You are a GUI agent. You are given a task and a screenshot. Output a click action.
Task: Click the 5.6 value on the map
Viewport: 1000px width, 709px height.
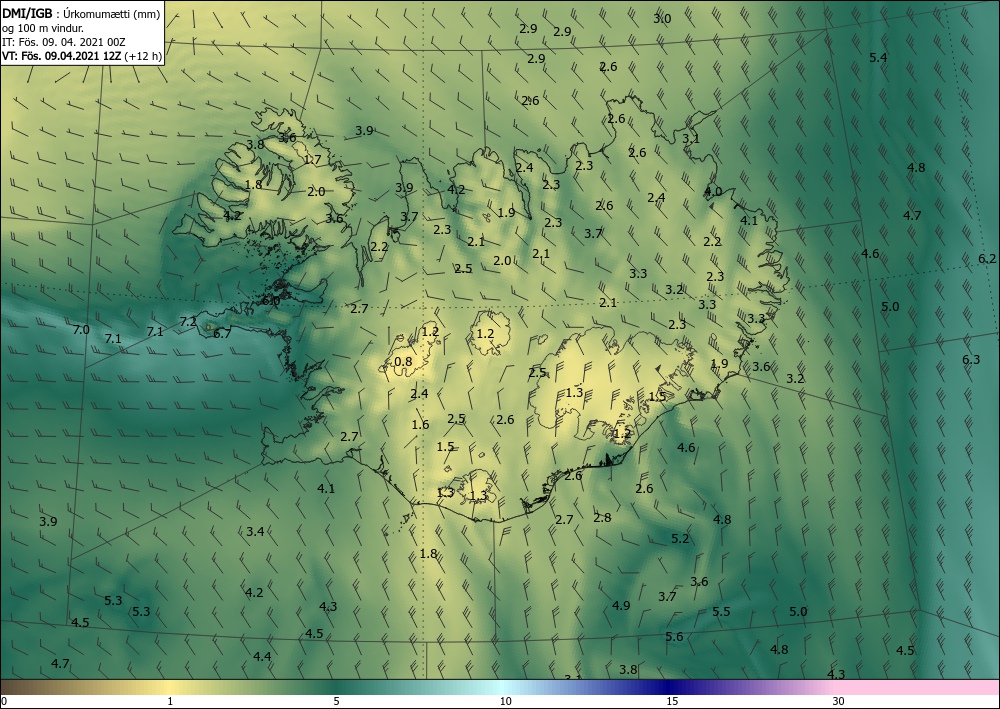(674, 636)
